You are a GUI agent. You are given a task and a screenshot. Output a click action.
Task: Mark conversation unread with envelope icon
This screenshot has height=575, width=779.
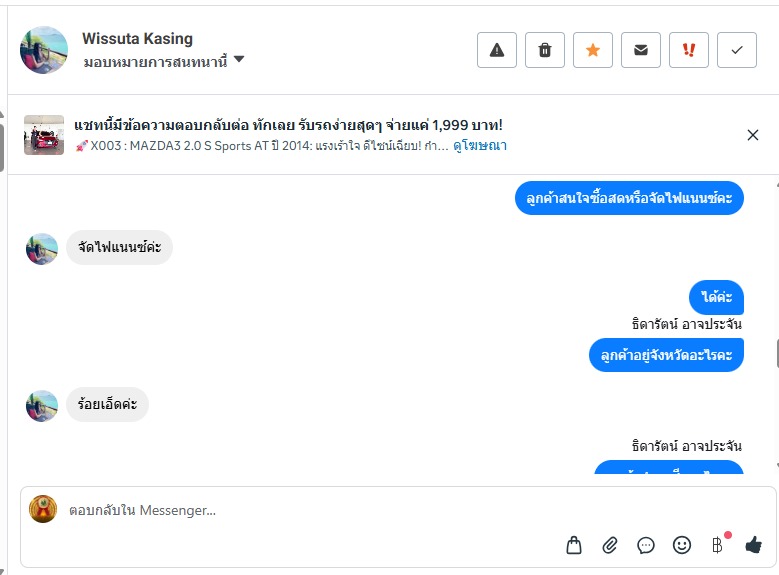641,50
